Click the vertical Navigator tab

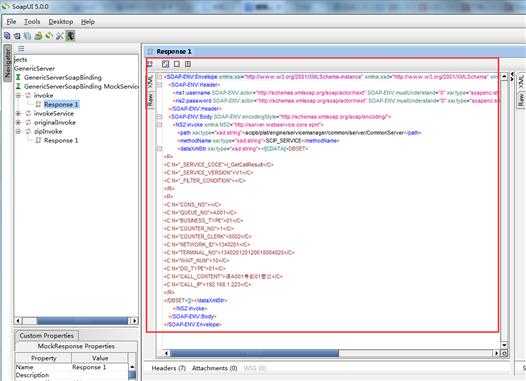point(7,63)
